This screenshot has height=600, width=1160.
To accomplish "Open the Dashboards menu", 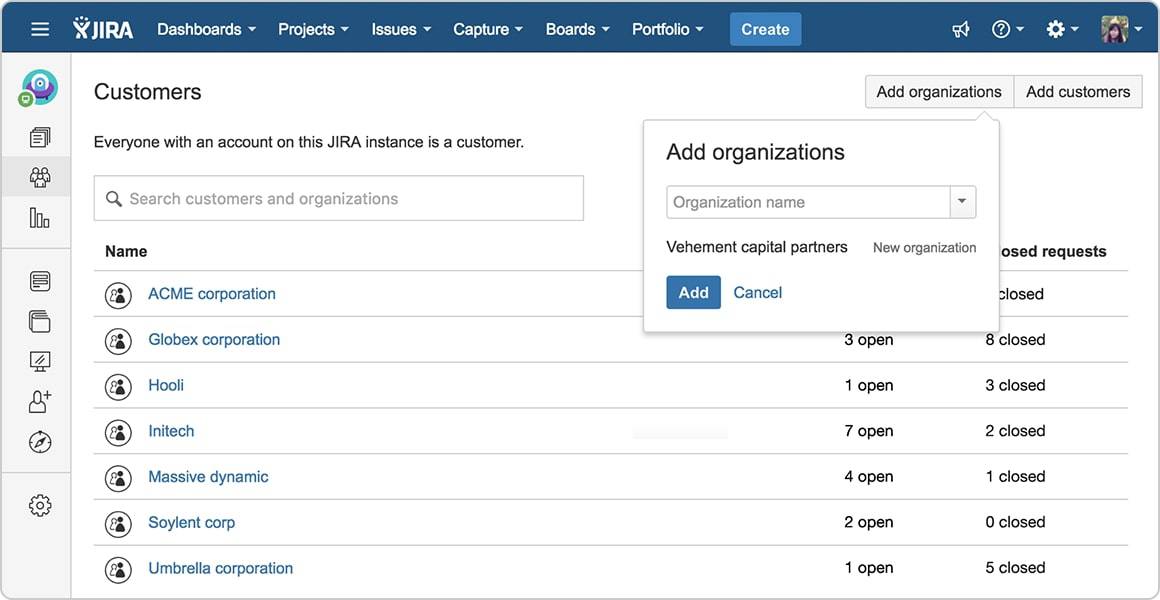I will point(206,30).
